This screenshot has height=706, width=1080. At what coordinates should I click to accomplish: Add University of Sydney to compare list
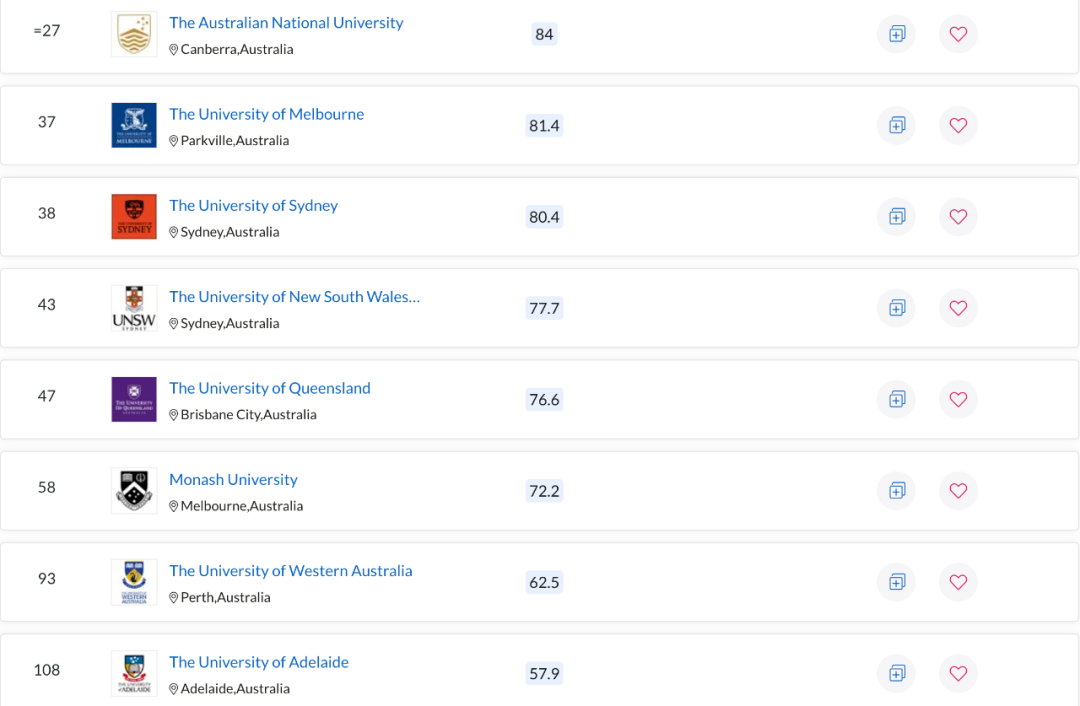[x=896, y=216]
